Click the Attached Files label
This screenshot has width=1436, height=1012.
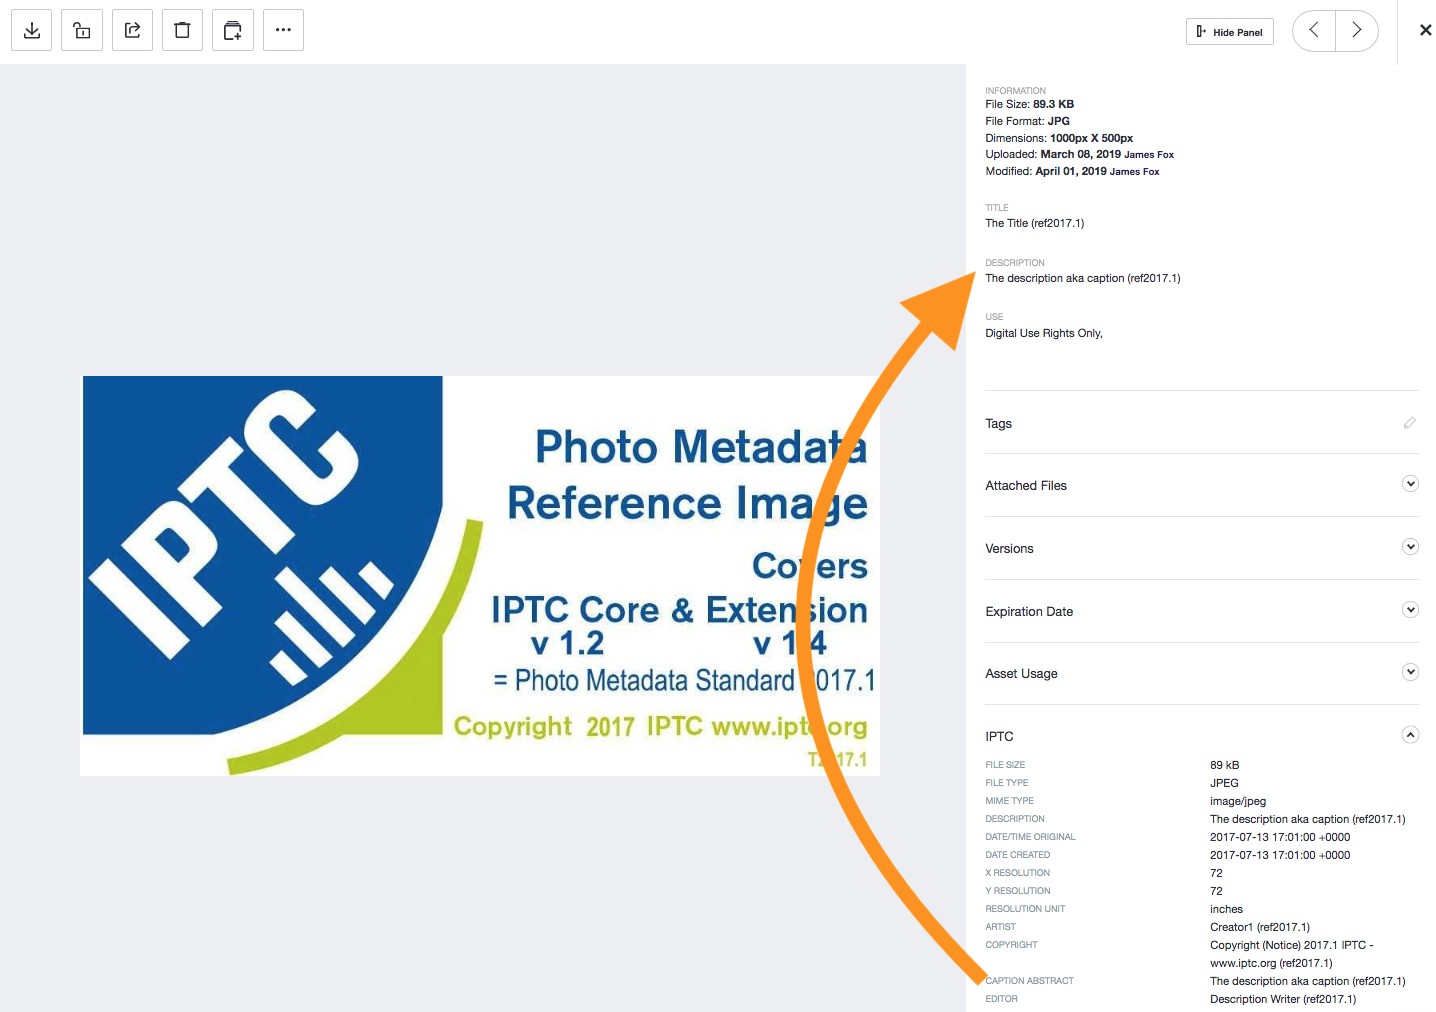(1026, 486)
